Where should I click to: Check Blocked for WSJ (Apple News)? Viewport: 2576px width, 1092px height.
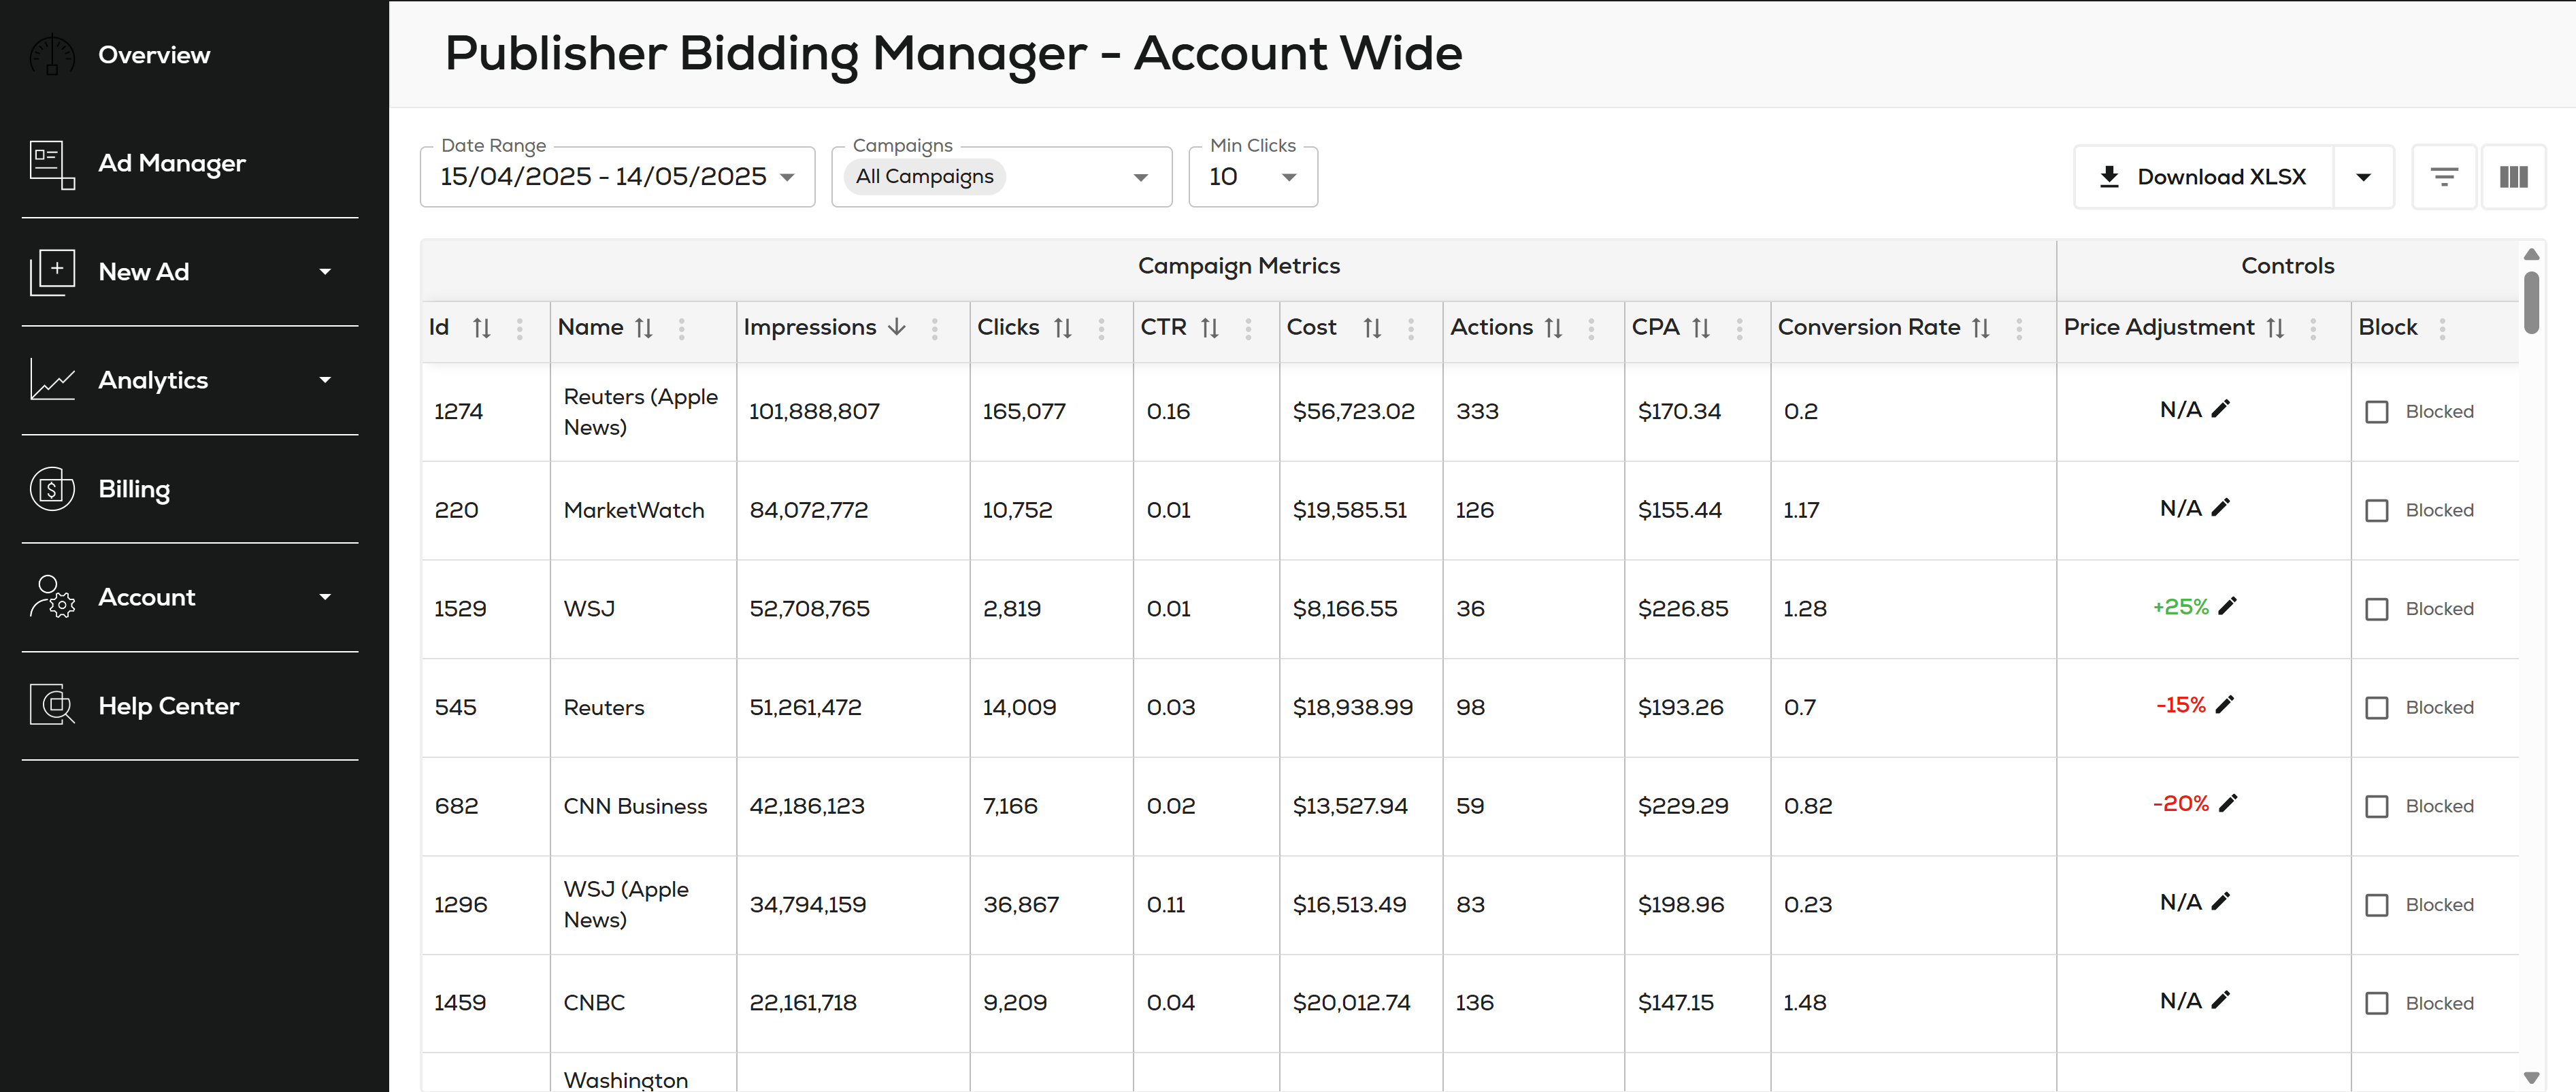[2376, 905]
